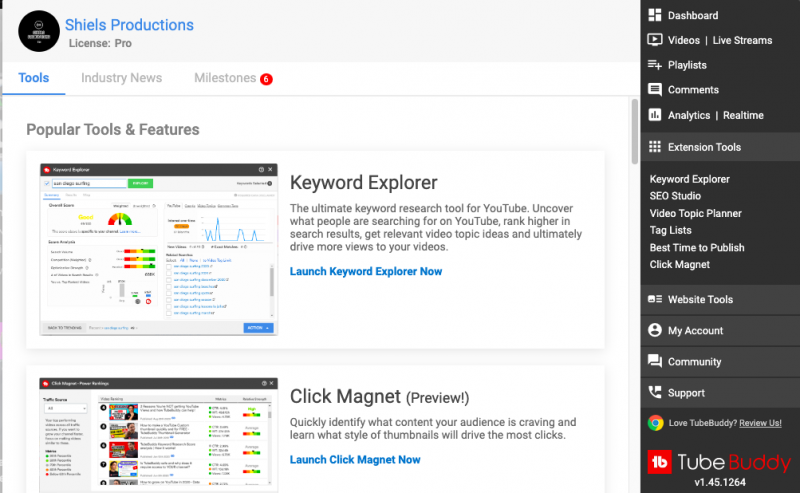Open SEO Studio from the sidebar

pos(675,196)
